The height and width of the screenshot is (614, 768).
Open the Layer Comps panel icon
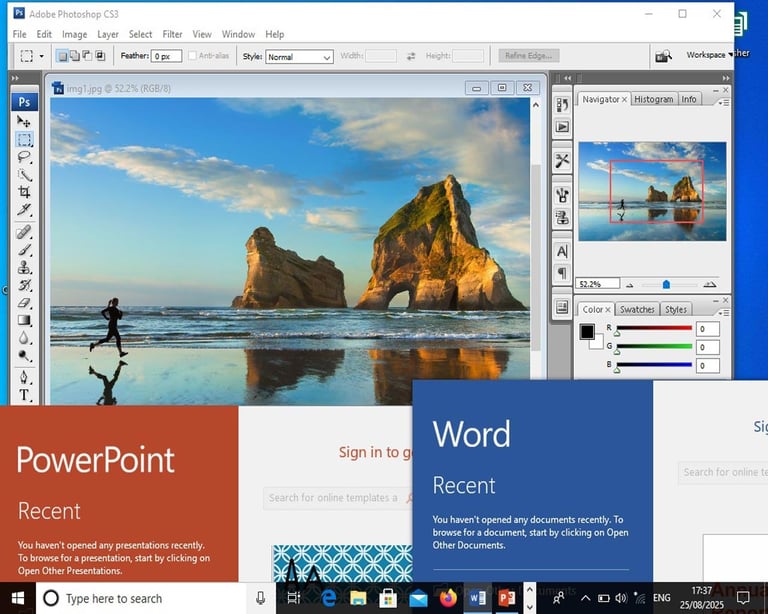pos(562,307)
